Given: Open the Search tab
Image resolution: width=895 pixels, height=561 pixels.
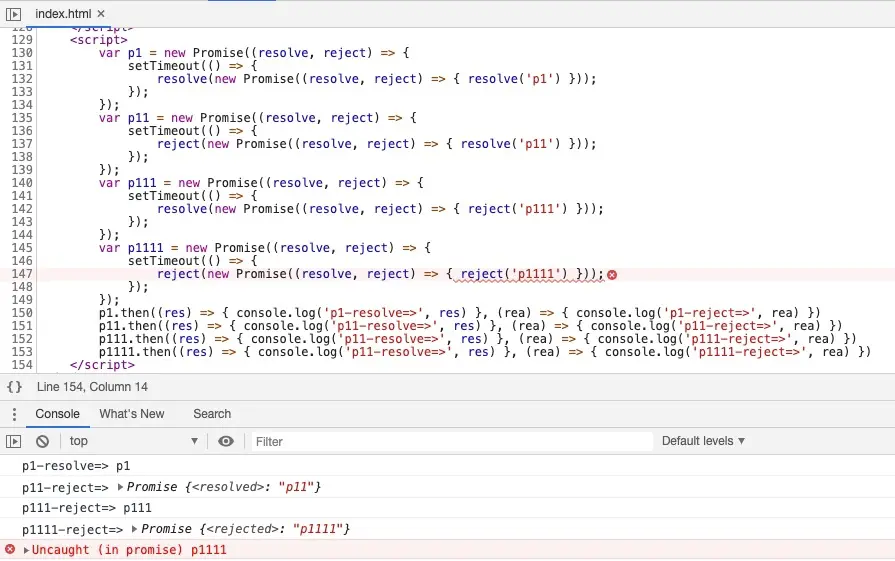Looking at the screenshot, I should tap(212, 414).
